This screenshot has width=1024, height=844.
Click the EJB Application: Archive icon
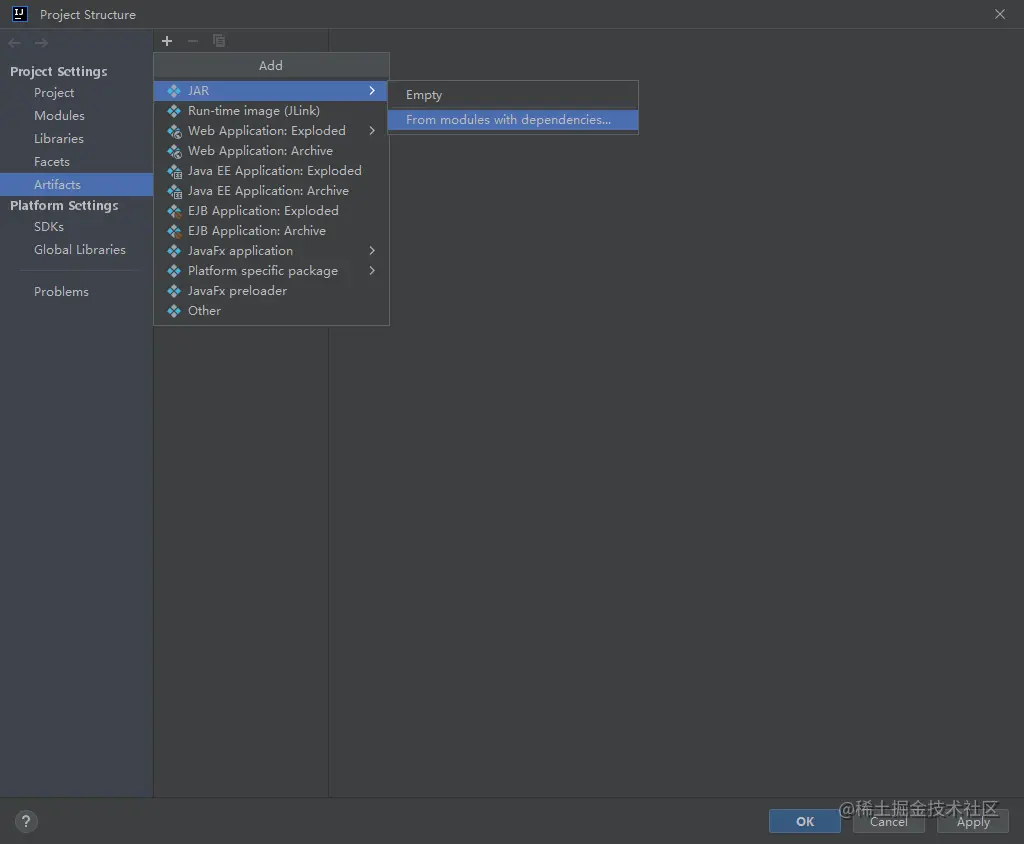click(x=174, y=231)
